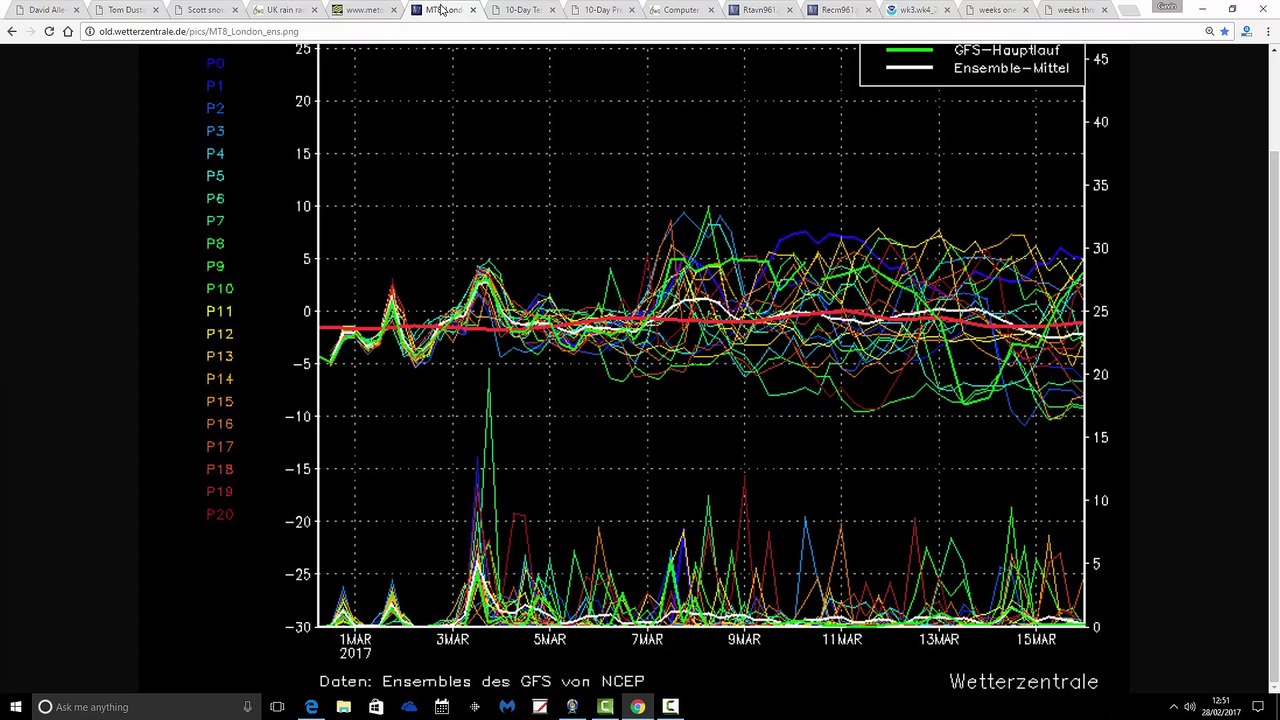Screen dimensions: 1280x720
Task: Bookmark this page with the star icon
Action: (1224, 31)
